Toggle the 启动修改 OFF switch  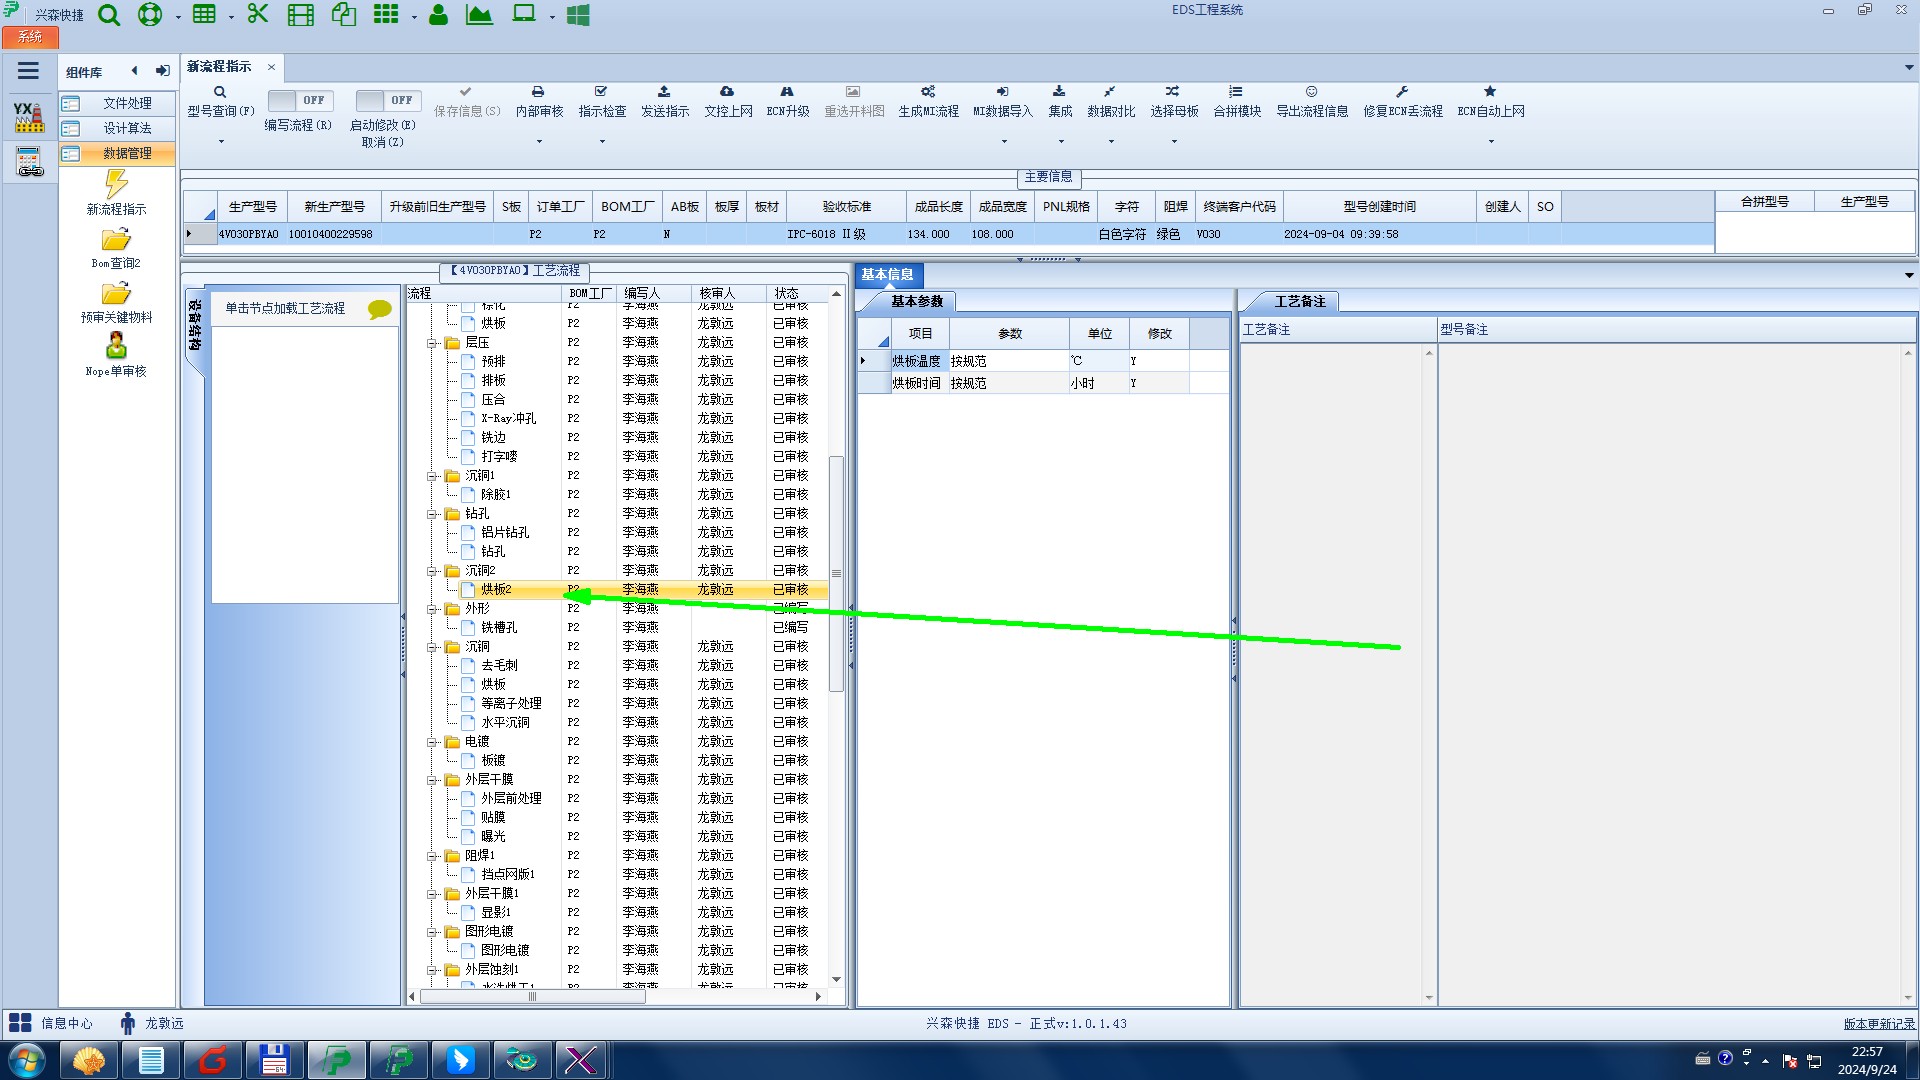(x=387, y=100)
